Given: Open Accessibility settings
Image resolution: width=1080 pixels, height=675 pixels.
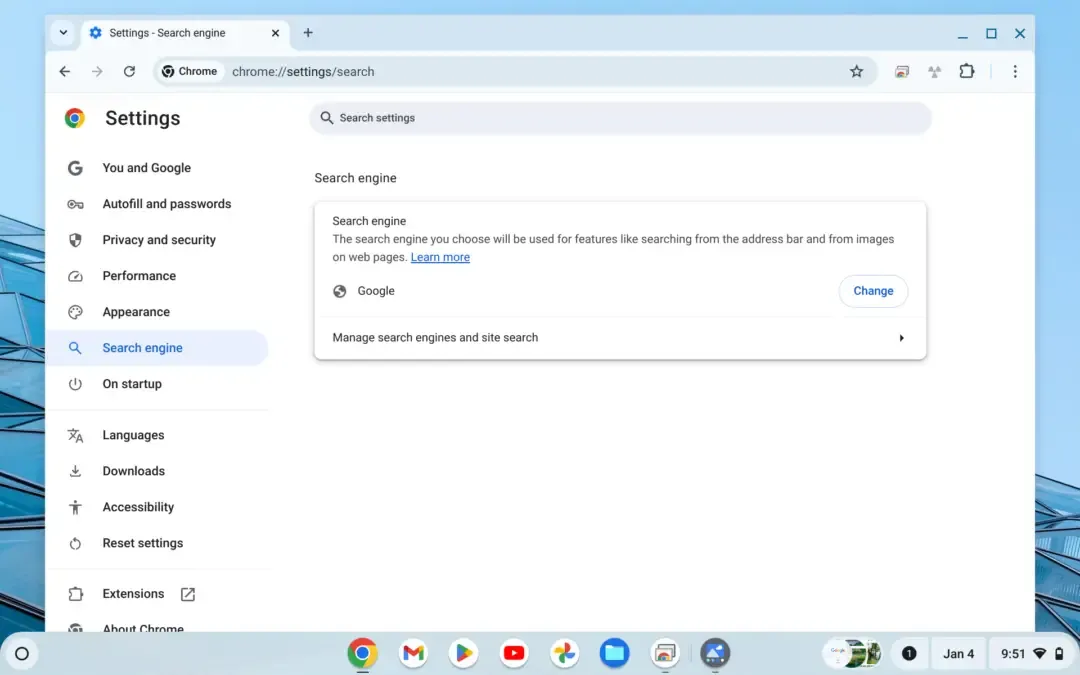Looking at the screenshot, I should point(157,507).
